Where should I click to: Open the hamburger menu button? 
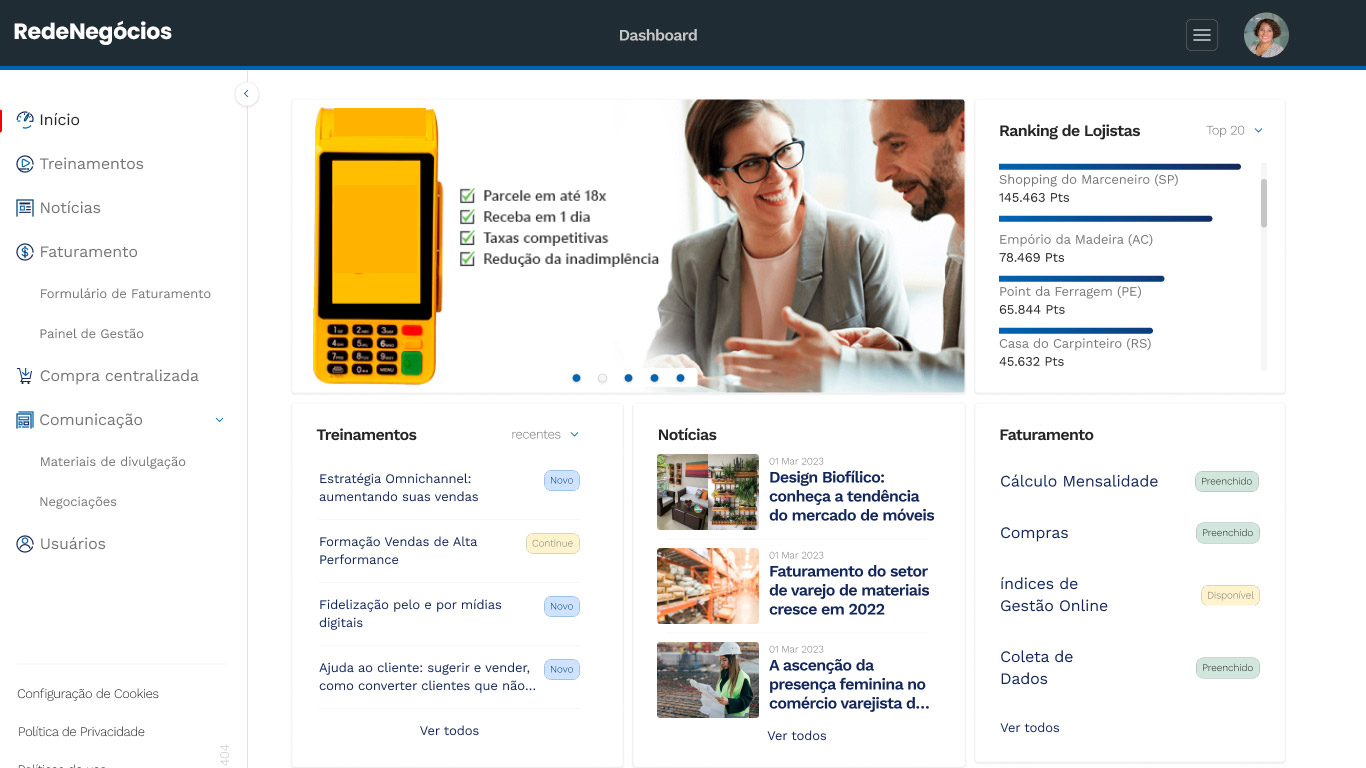pos(1202,35)
